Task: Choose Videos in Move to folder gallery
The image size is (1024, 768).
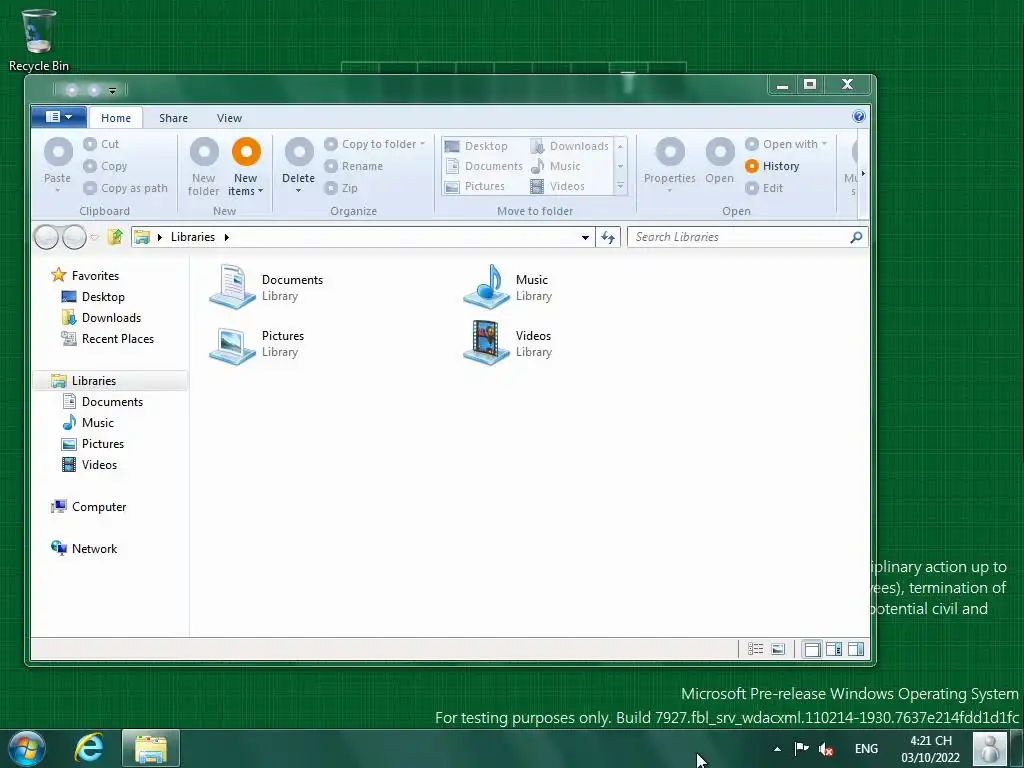Action: pyautogui.click(x=558, y=186)
